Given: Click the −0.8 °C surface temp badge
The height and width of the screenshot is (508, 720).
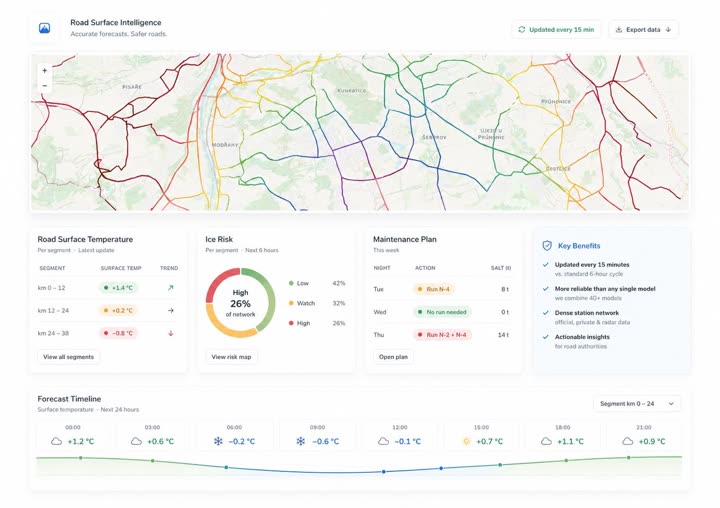Looking at the screenshot, I should [118, 333].
